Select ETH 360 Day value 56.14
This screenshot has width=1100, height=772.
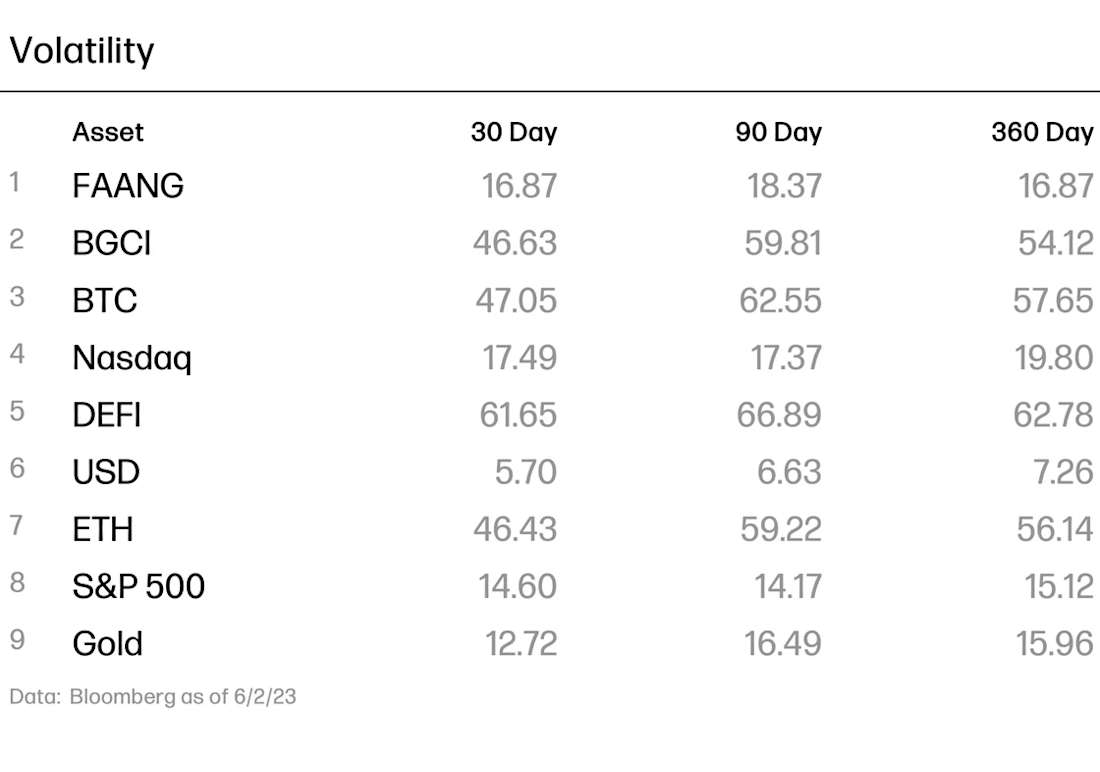[1054, 529]
